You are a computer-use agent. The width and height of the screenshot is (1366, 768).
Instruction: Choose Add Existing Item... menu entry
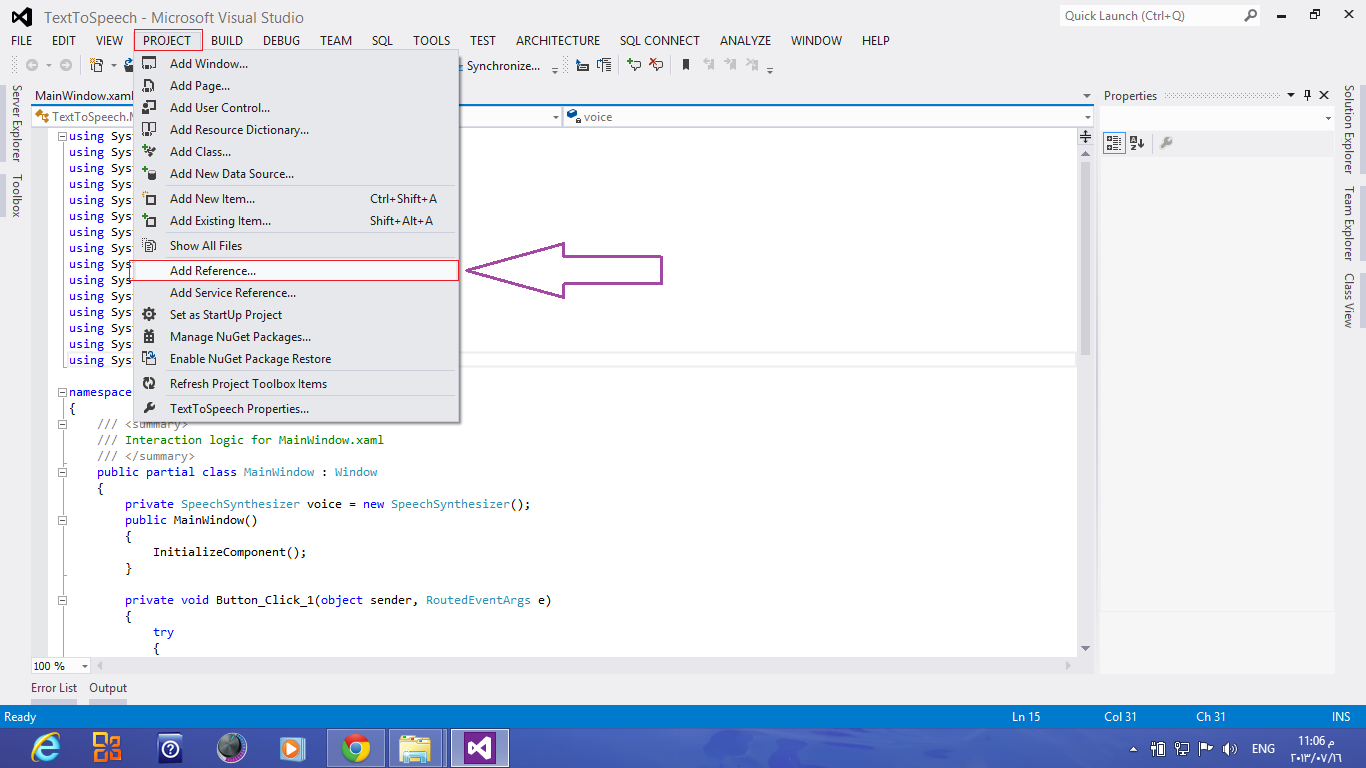(x=296, y=220)
